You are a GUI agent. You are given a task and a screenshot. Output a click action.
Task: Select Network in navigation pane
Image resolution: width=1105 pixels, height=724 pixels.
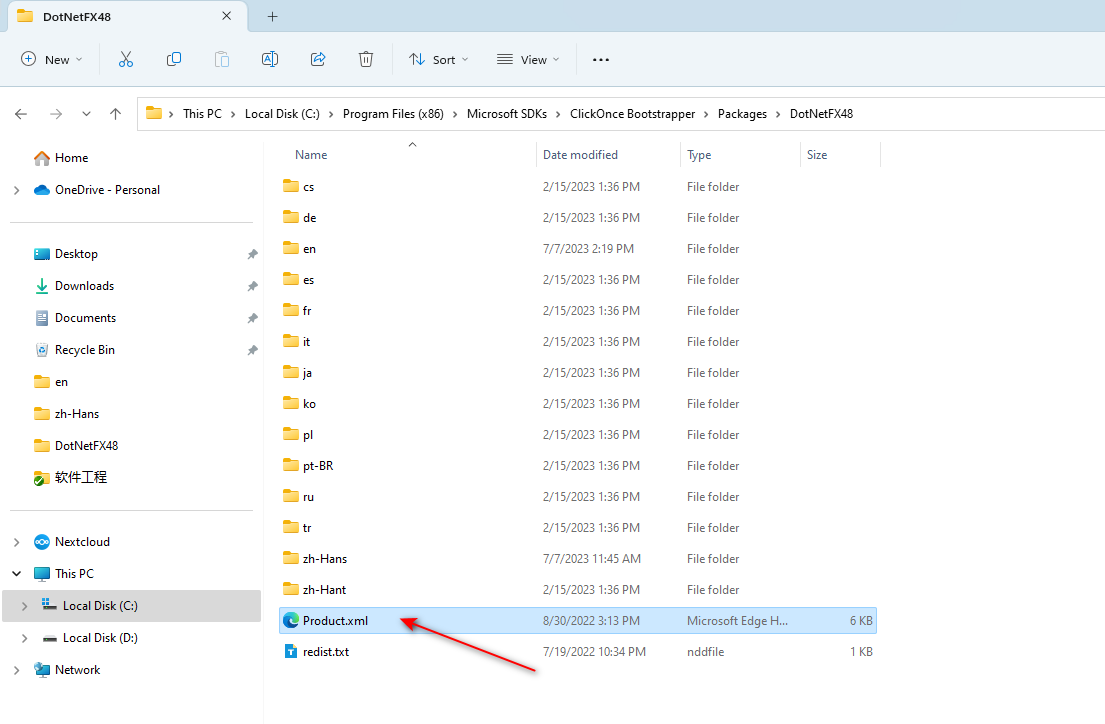[x=77, y=670]
